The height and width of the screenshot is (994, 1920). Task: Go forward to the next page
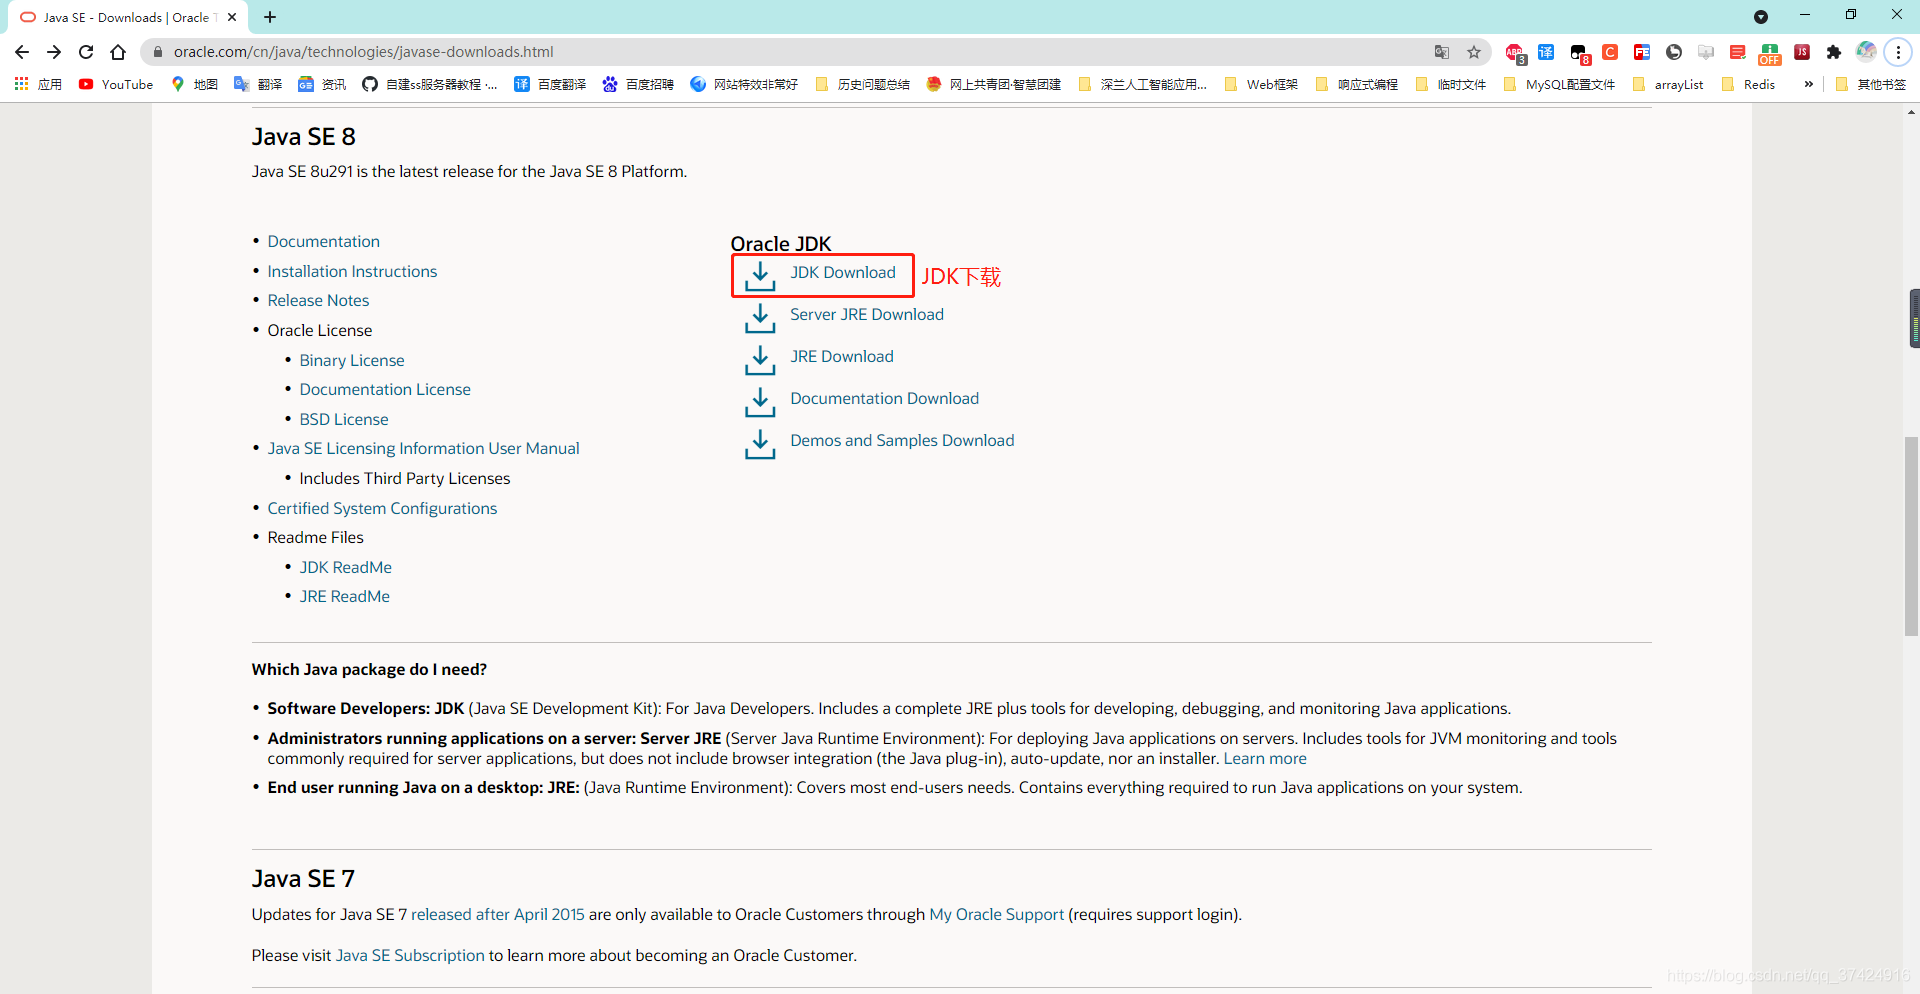click(x=54, y=52)
